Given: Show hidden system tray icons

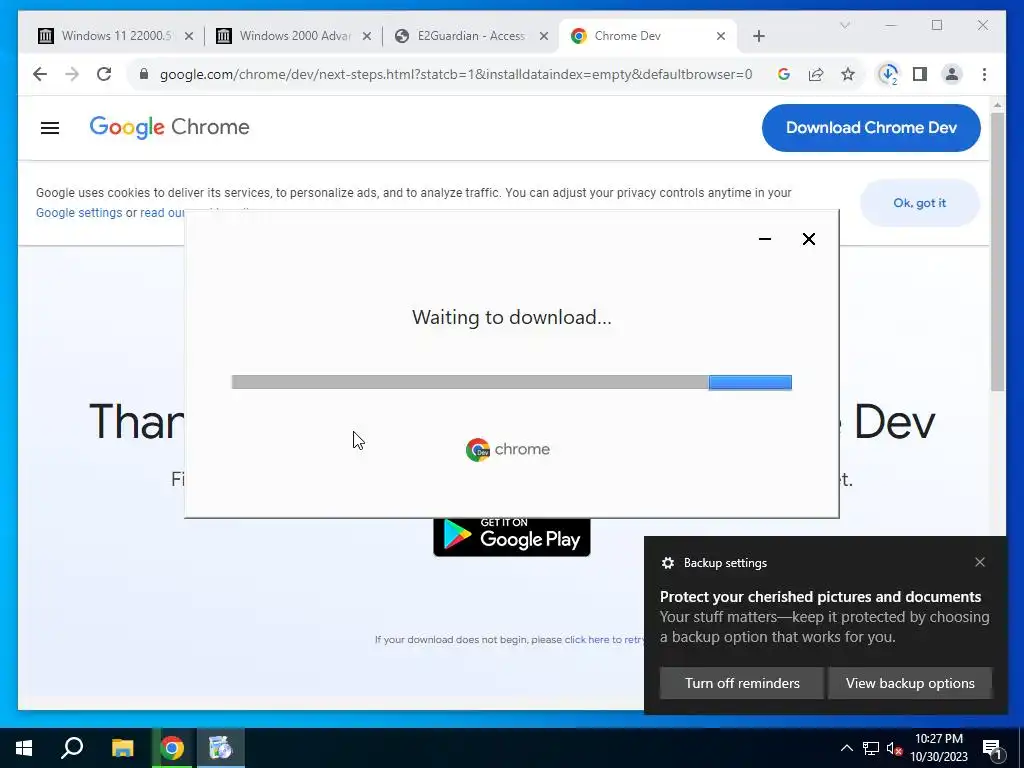Looking at the screenshot, I should pos(846,748).
